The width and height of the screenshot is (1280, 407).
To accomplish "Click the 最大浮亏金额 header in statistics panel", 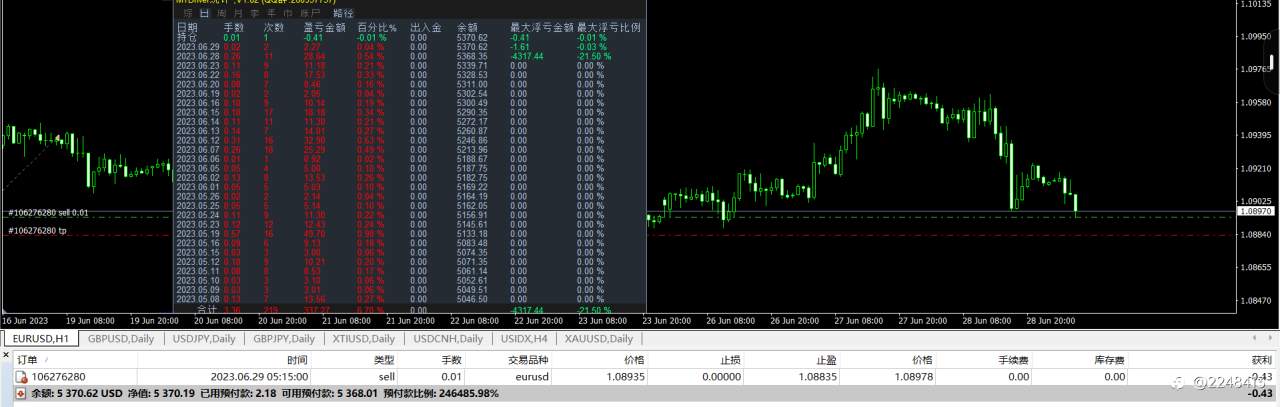I will 541,28.
